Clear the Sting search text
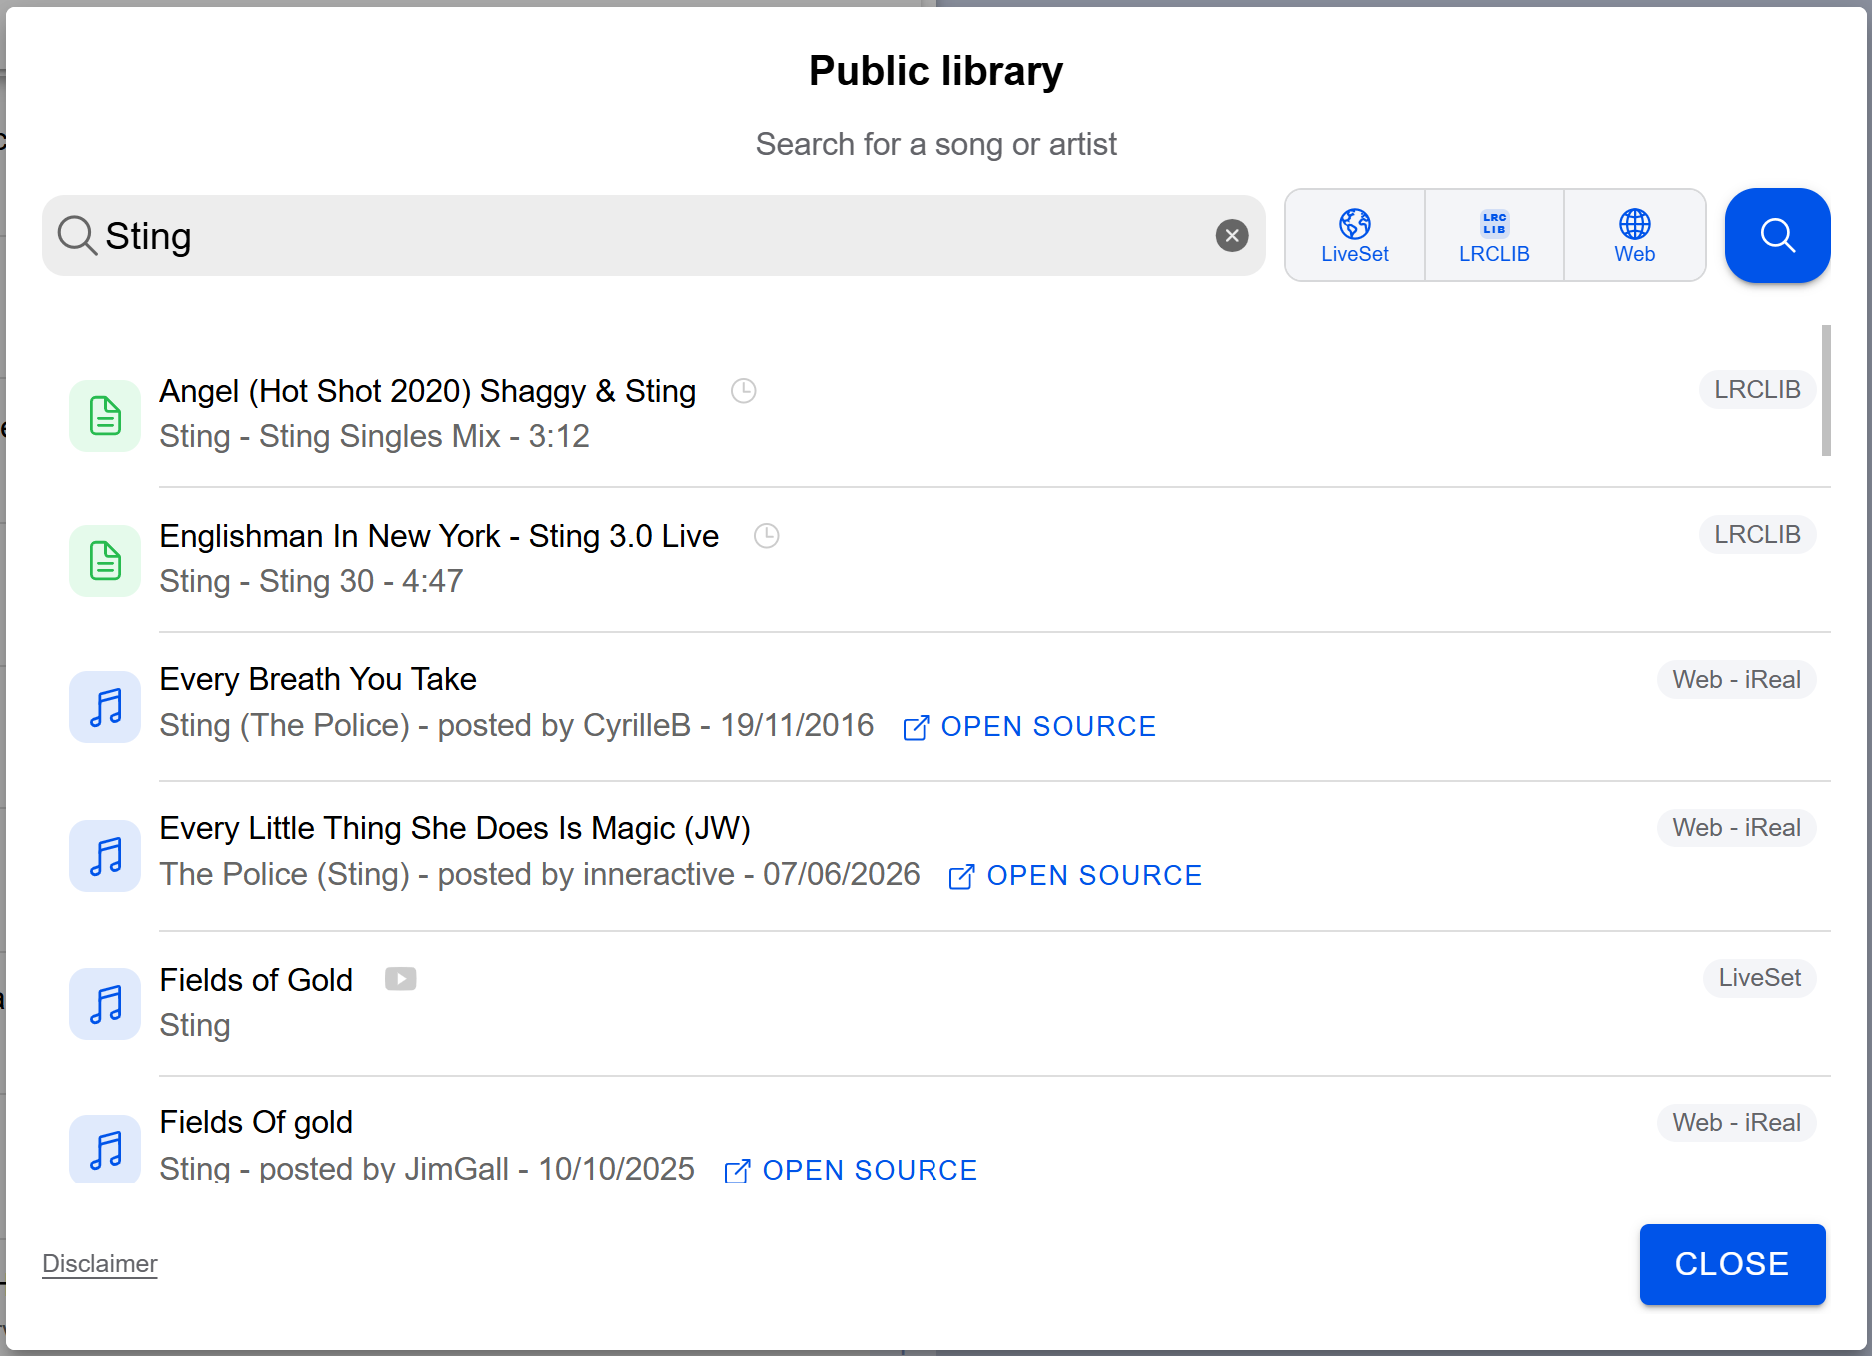This screenshot has height=1356, width=1872. (x=1231, y=236)
